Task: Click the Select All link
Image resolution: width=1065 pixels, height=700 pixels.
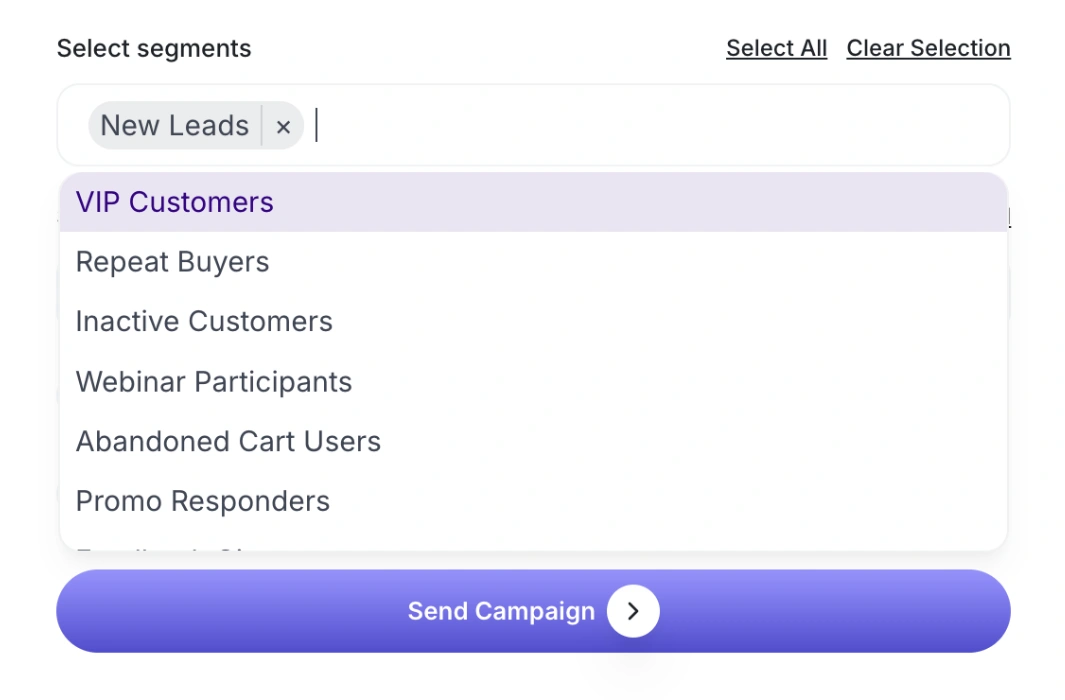Action: (x=777, y=47)
